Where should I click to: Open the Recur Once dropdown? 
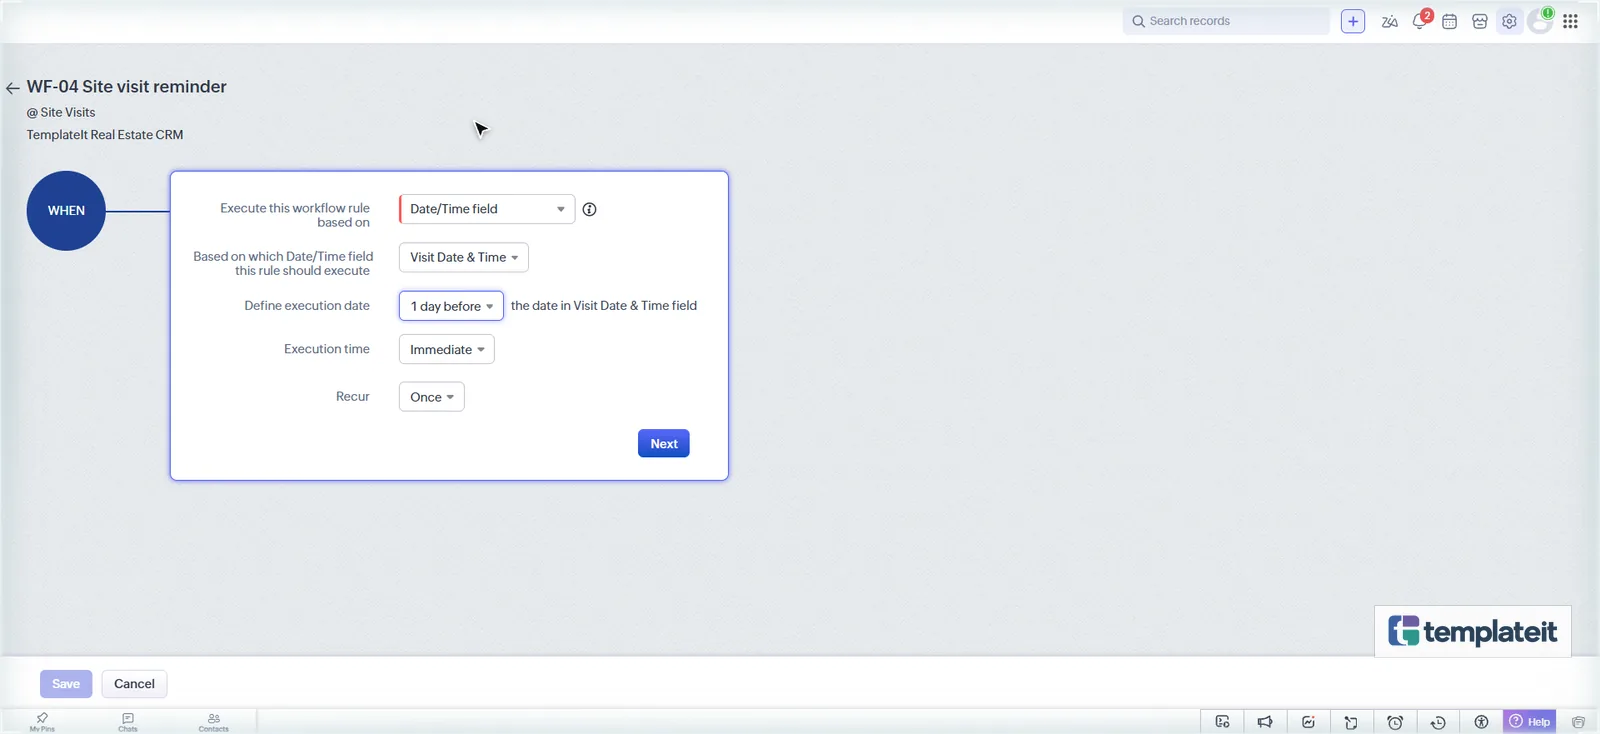point(432,397)
